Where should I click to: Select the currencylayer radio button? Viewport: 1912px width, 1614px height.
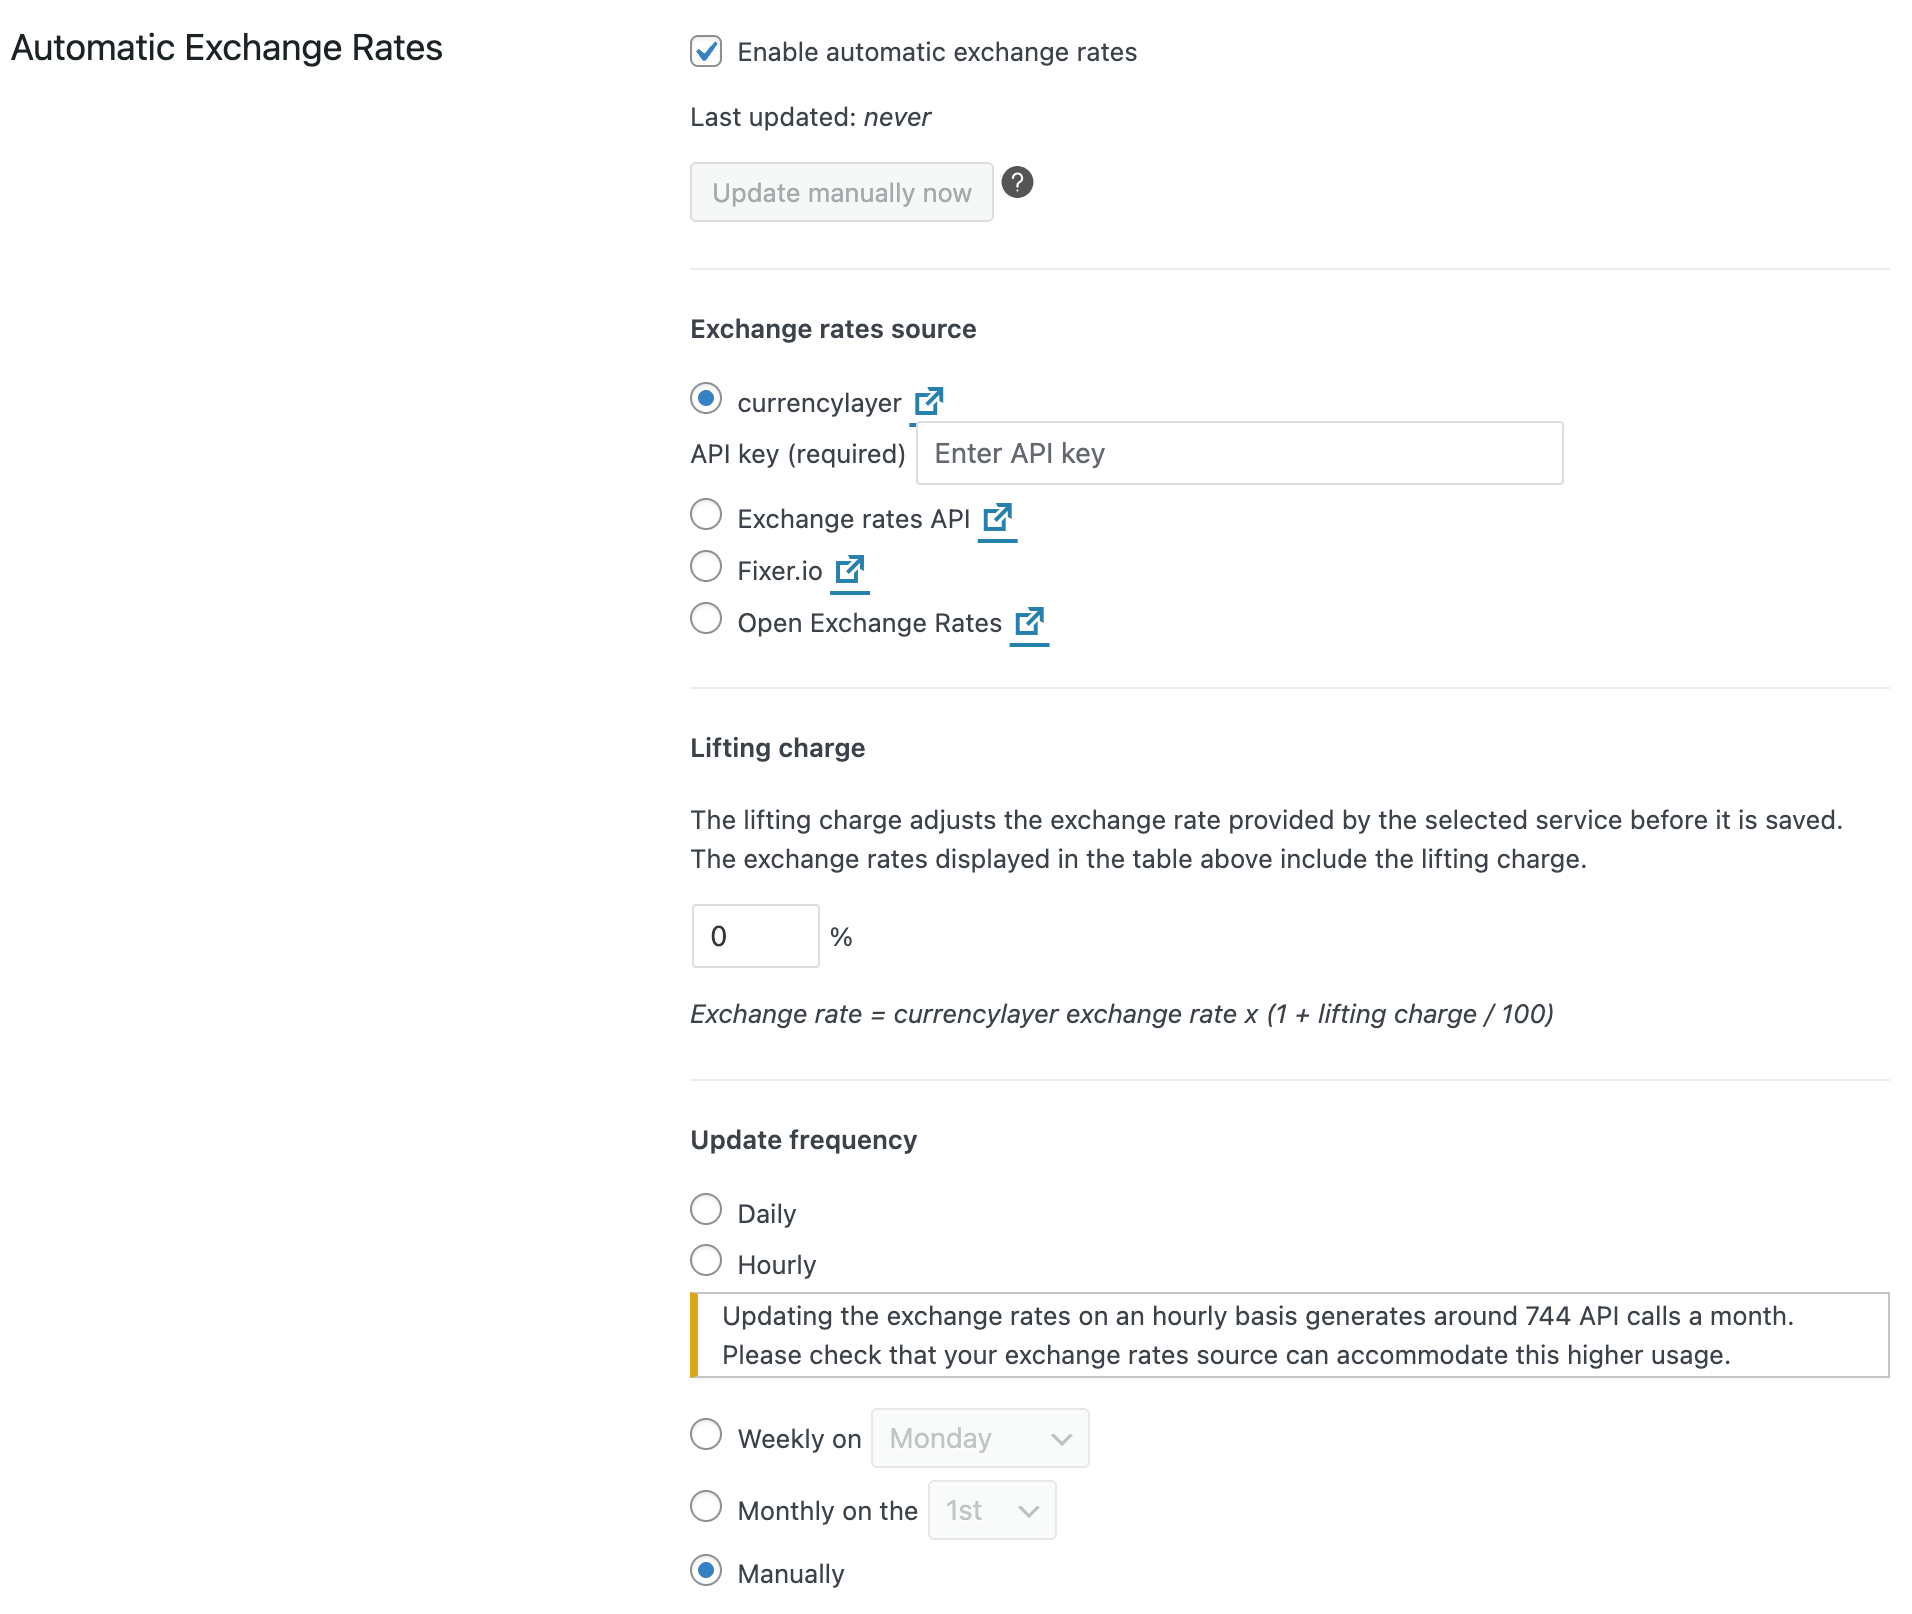706,399
